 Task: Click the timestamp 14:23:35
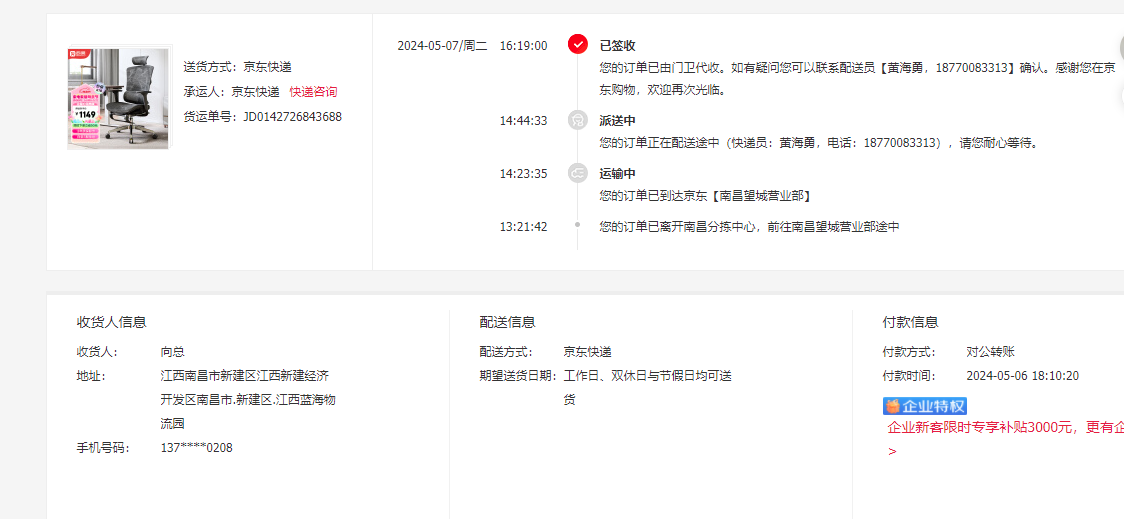pyautogui.click(x=523, y=173)
